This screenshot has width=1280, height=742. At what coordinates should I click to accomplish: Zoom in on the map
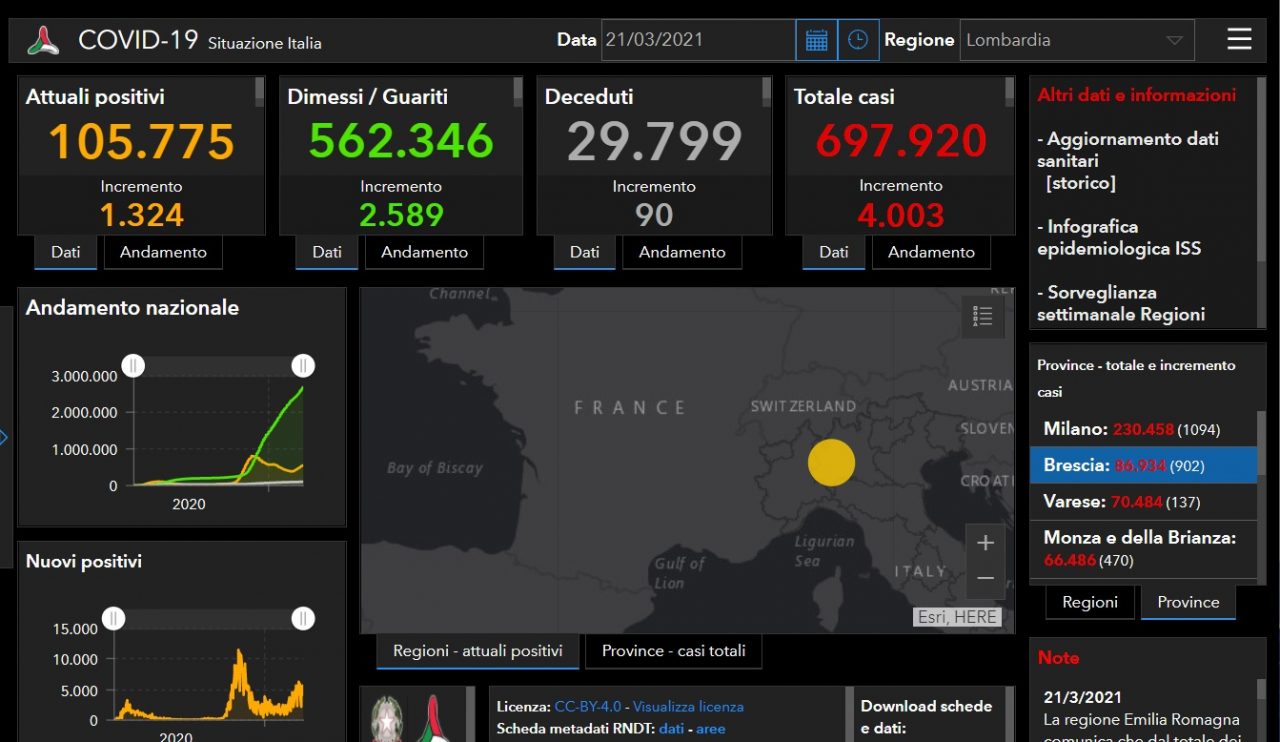(985, 543)
